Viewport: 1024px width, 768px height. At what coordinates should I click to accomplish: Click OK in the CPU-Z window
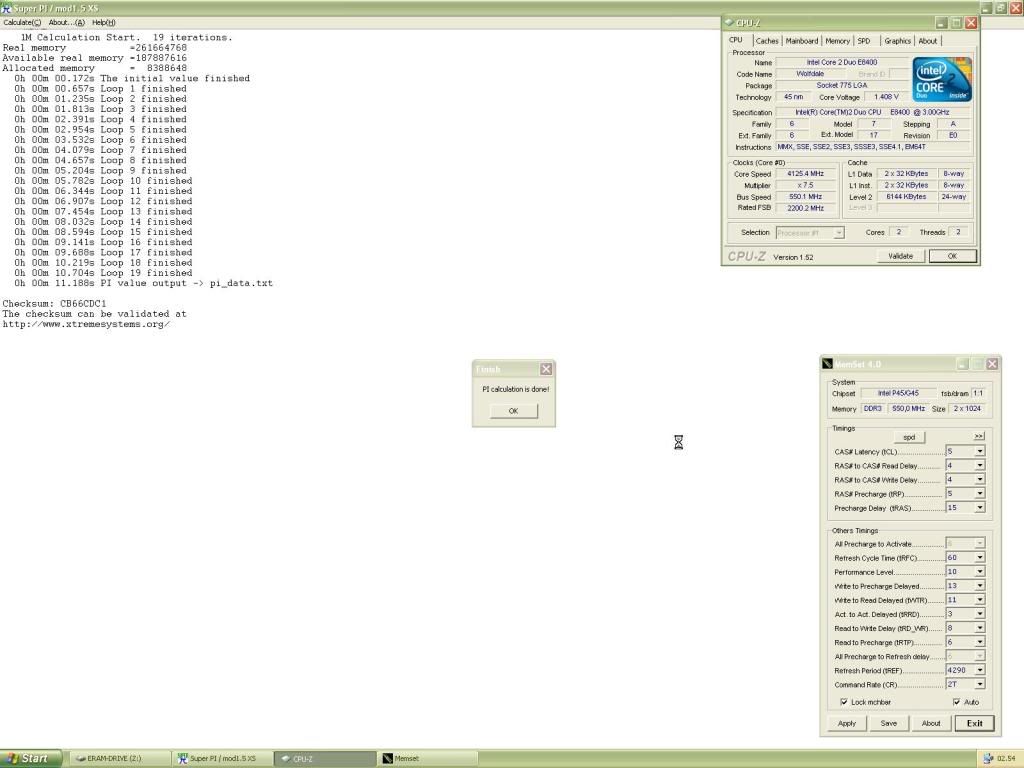point(952,256)
